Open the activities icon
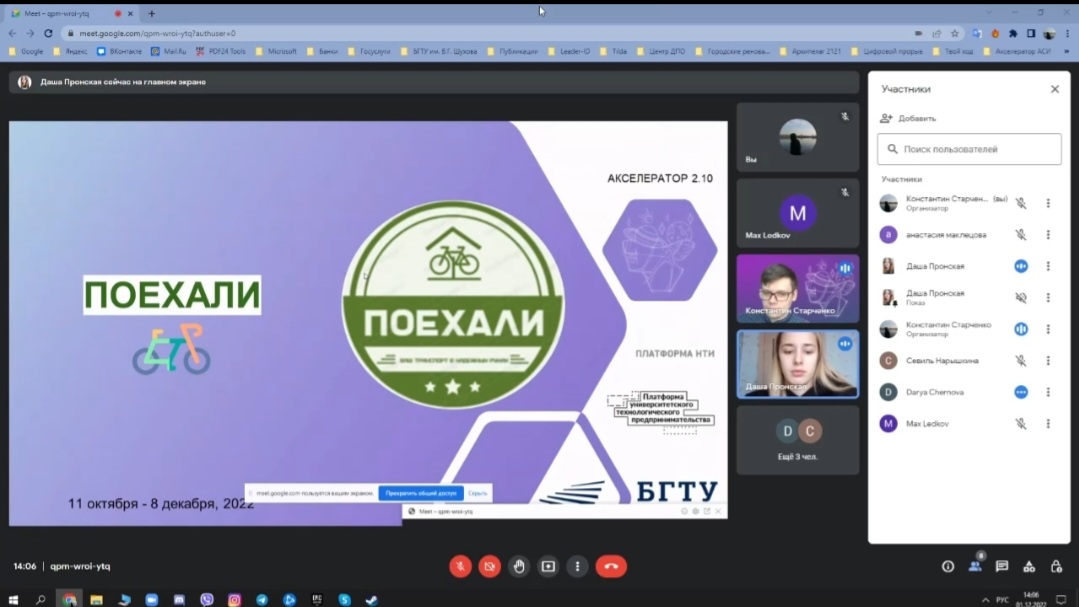 point(1029,566)
